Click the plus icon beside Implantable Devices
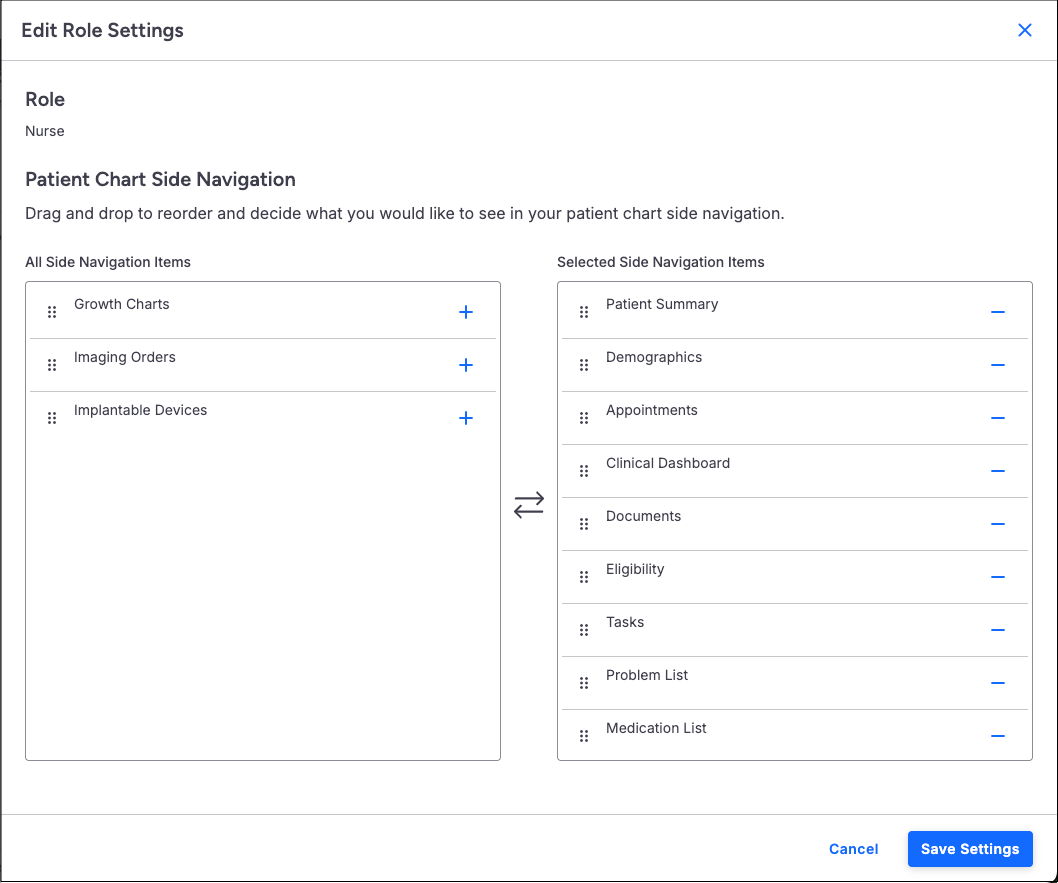This screenshot has width=1058, height=883. coord(465,418)
